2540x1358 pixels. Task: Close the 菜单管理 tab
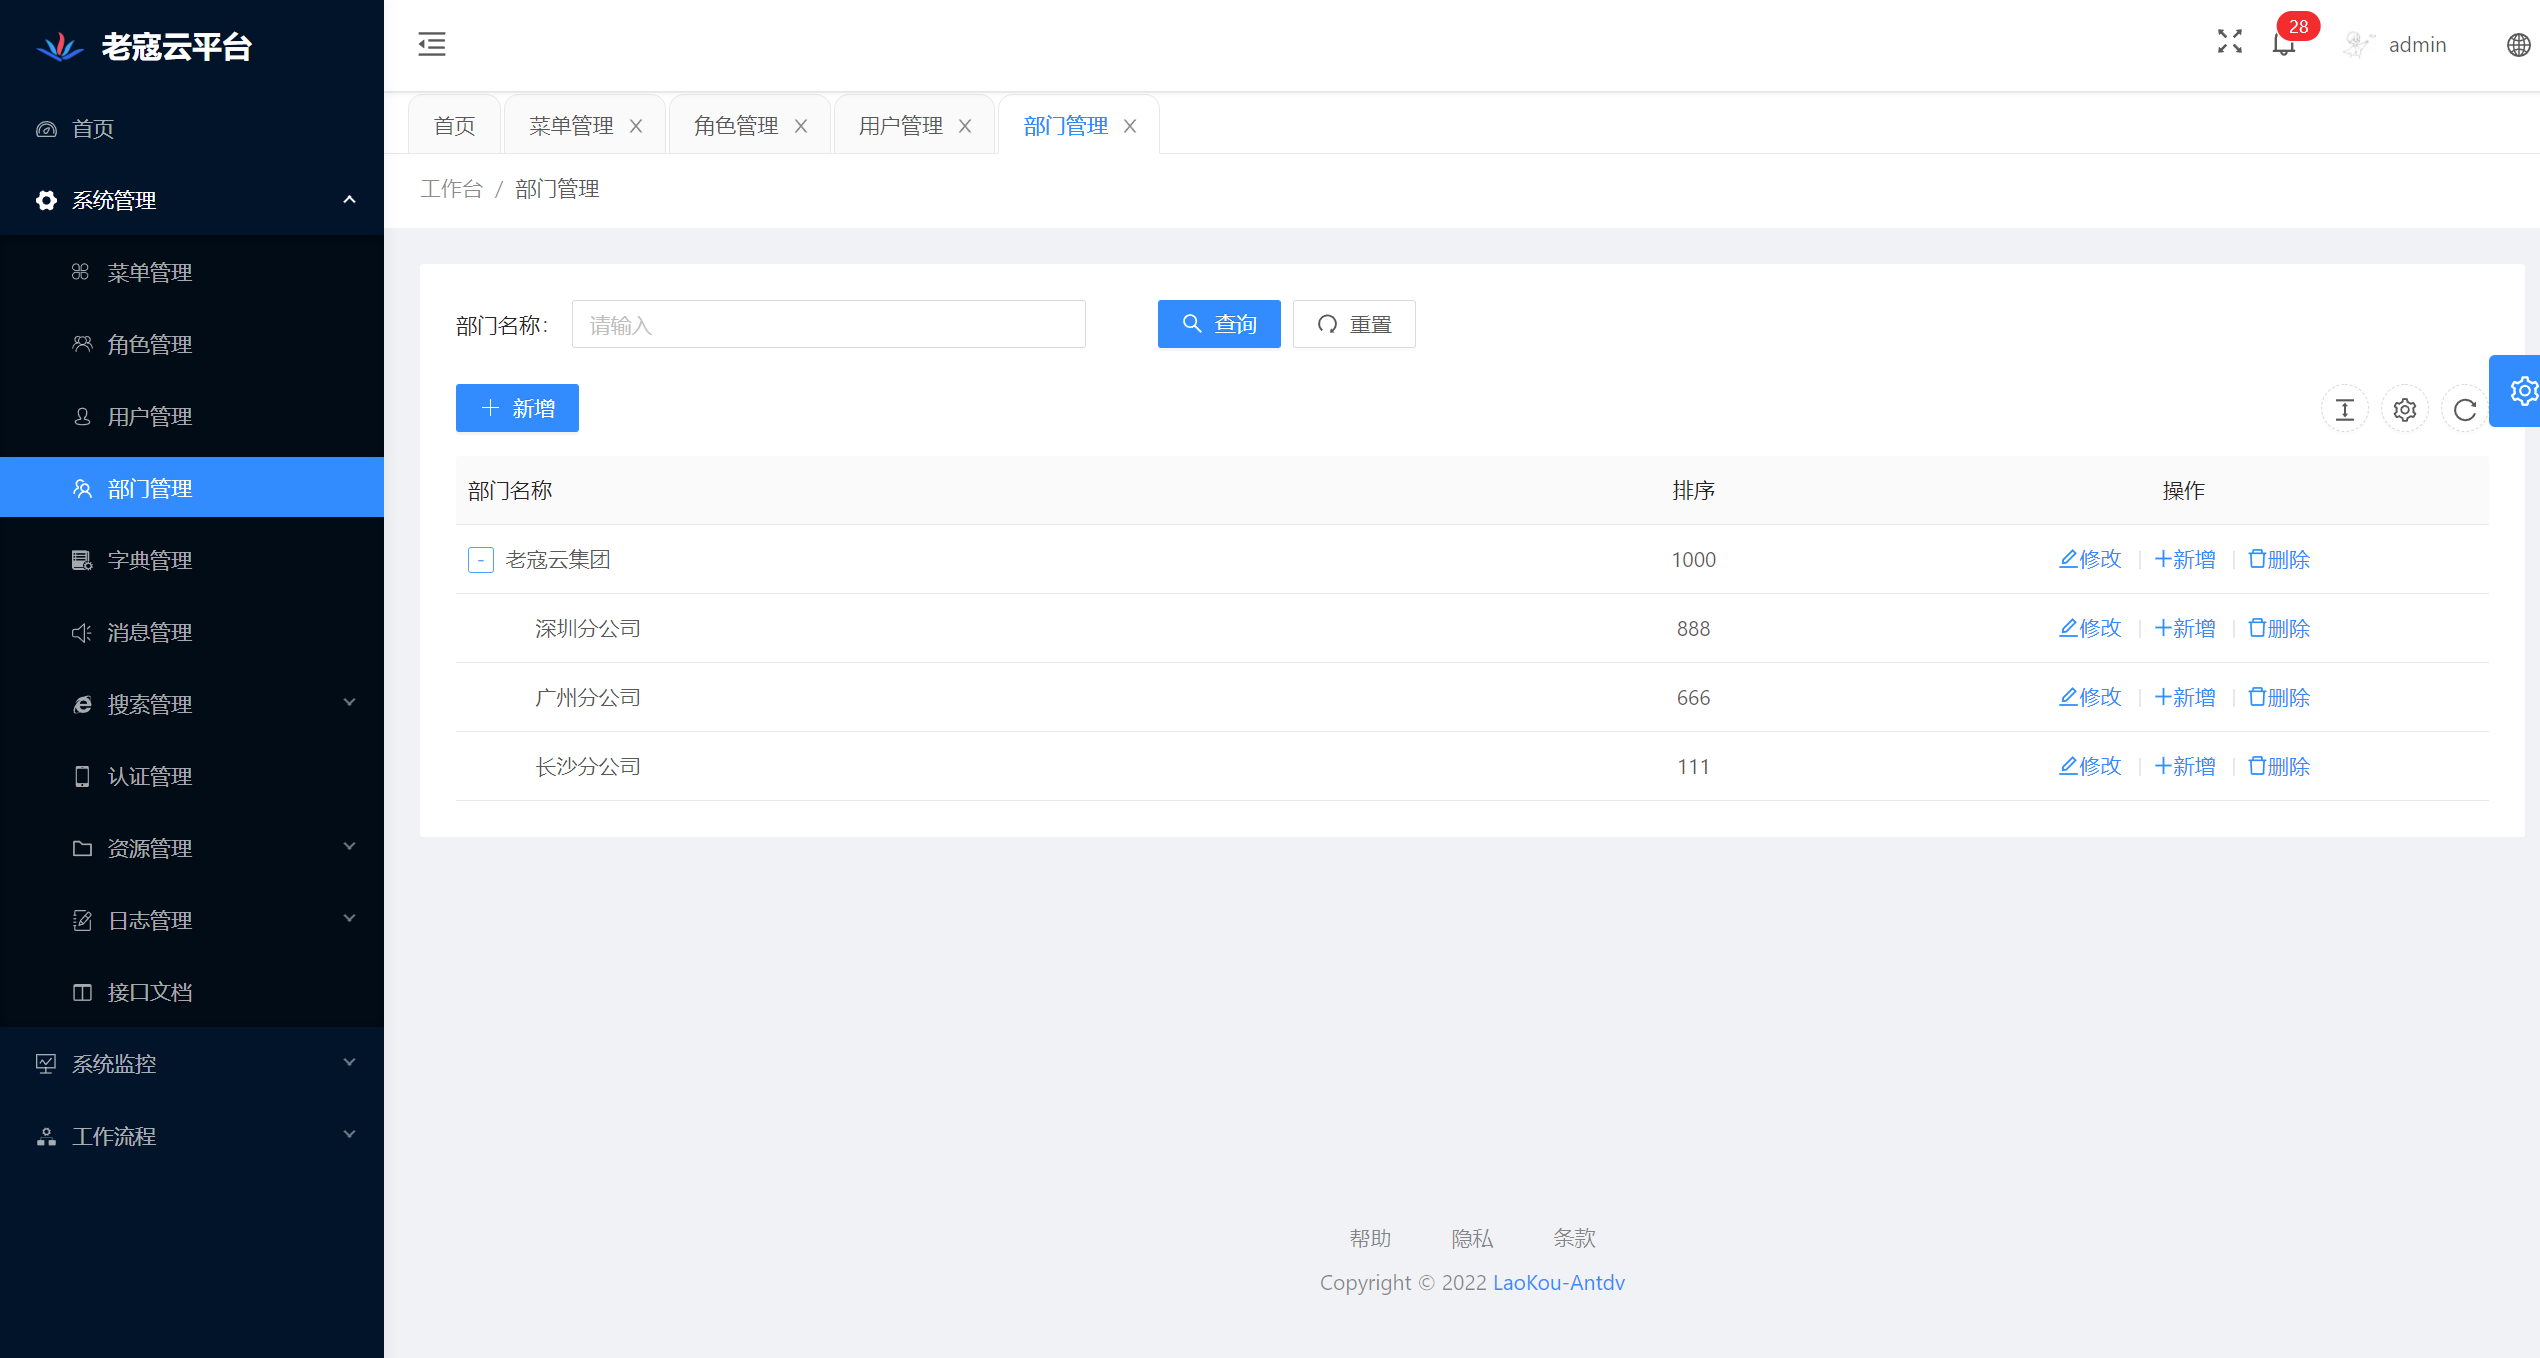pos(636,126)
